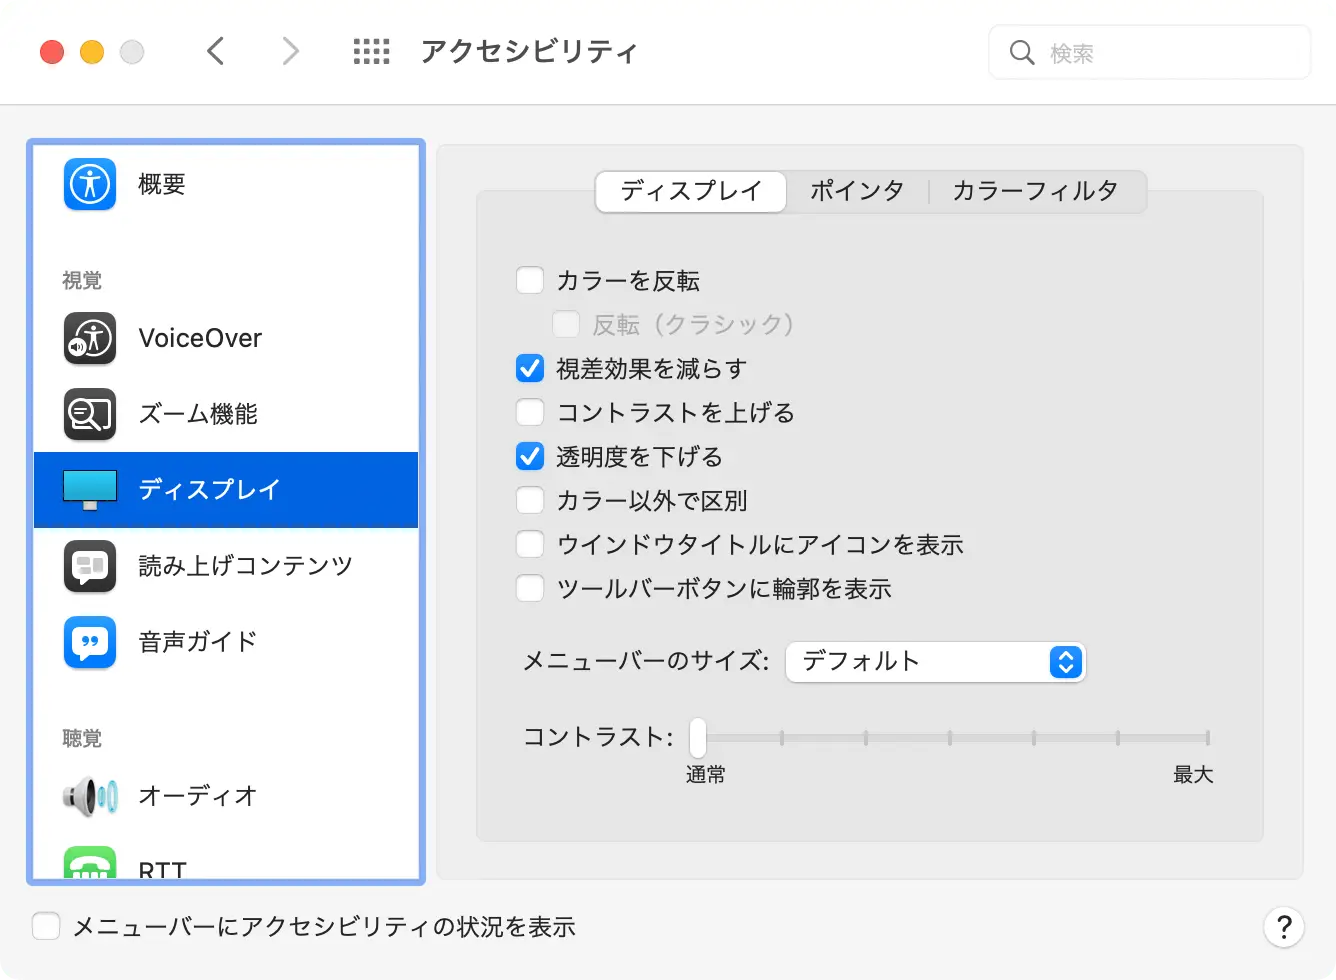Open オーディオ speaker icon in sidebar
The width and height of the screenshot is (1336, 980).
pyautogui.click(x=90, y=796)
